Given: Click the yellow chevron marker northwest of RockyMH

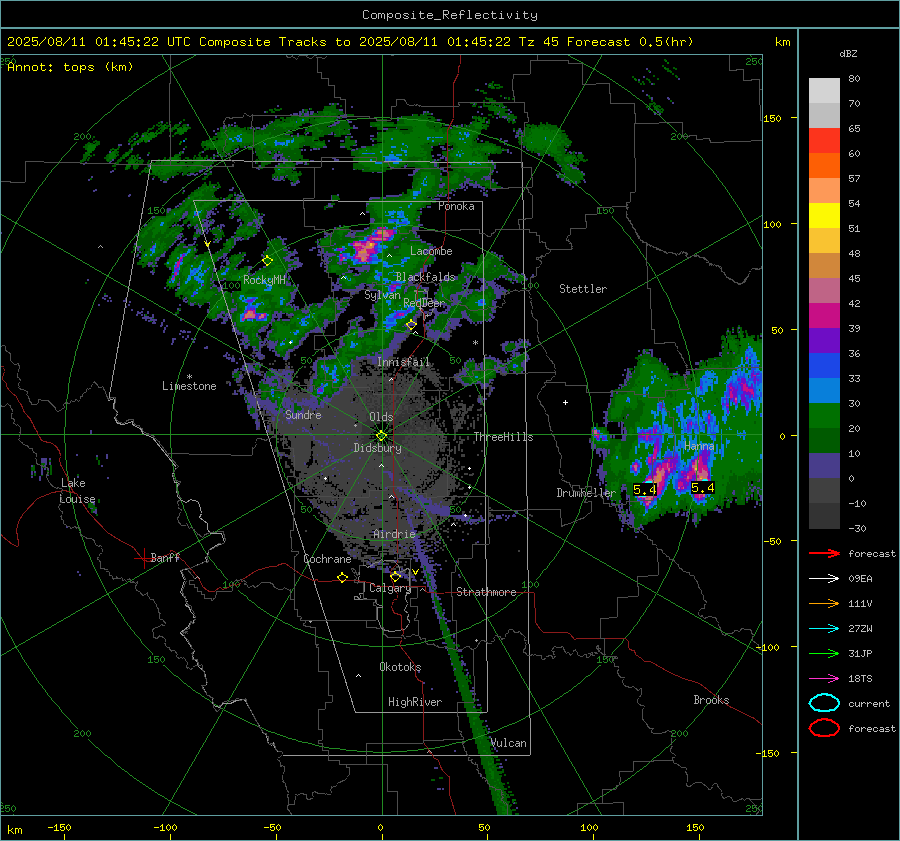Looking at the screenshot, I should pyautogui.click(x=207, y=244).
